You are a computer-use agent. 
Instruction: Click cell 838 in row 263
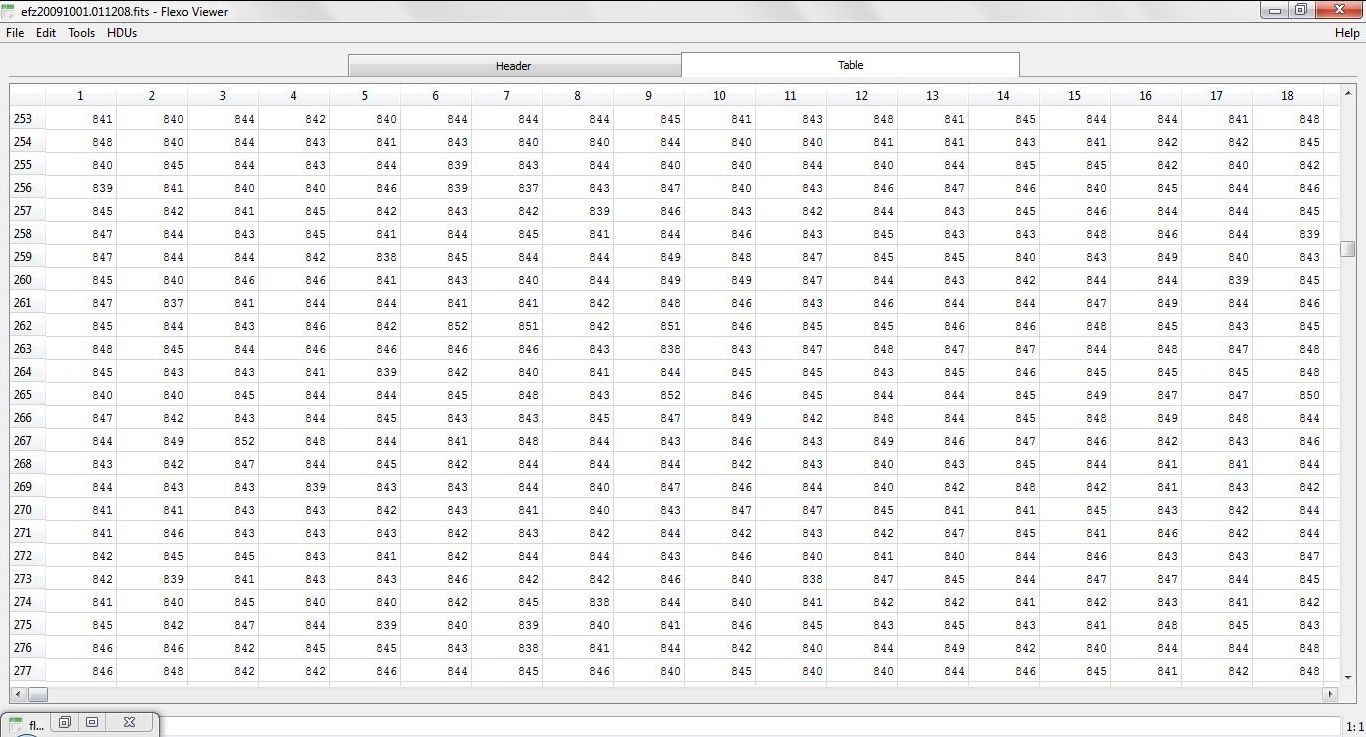click(x=649, y=349)
